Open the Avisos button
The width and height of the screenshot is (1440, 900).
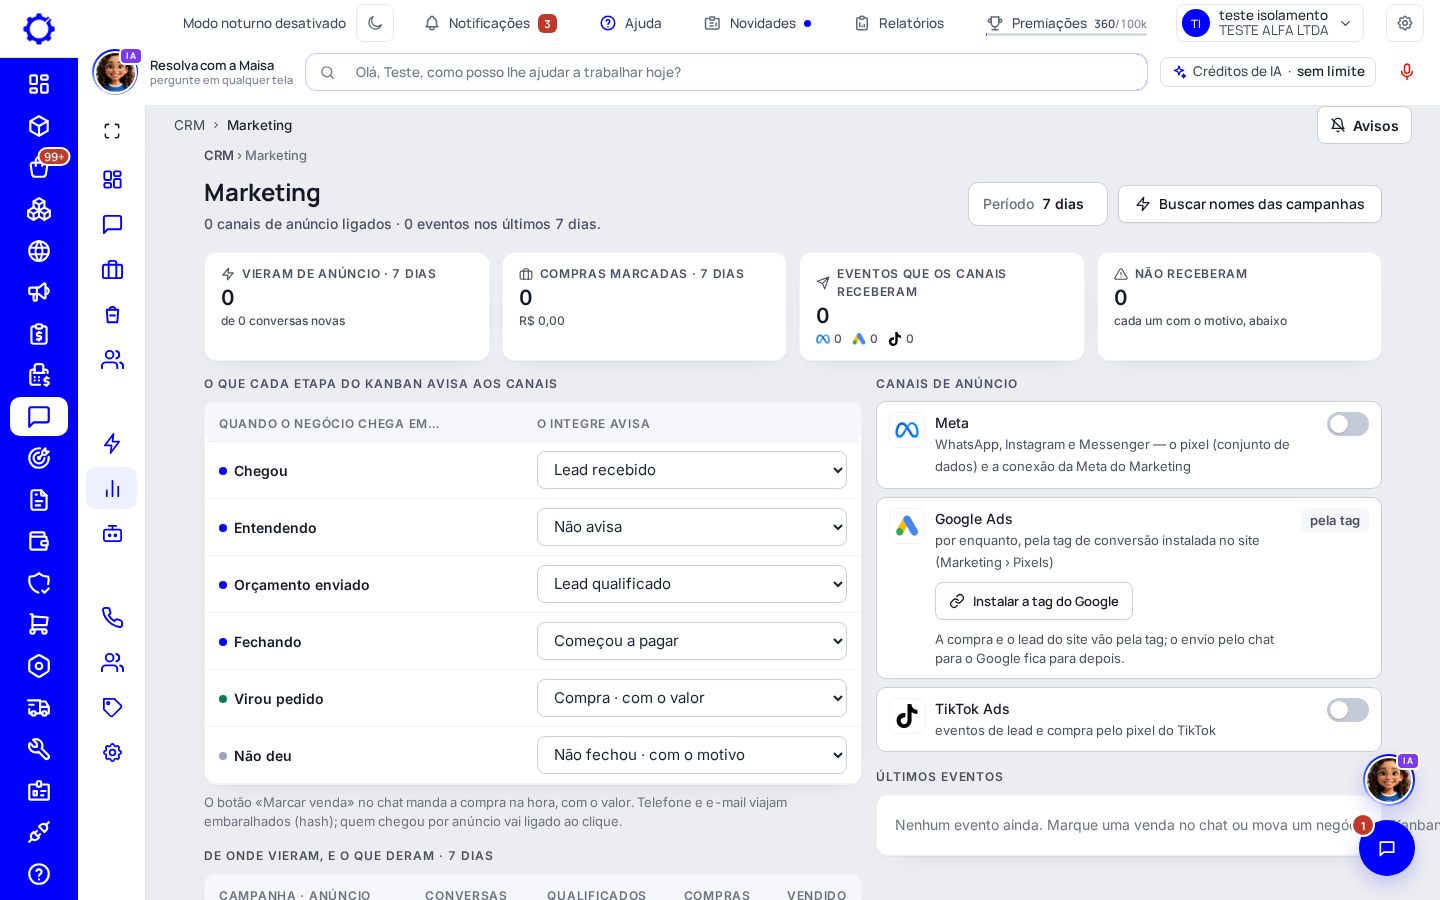(1364, 125)
